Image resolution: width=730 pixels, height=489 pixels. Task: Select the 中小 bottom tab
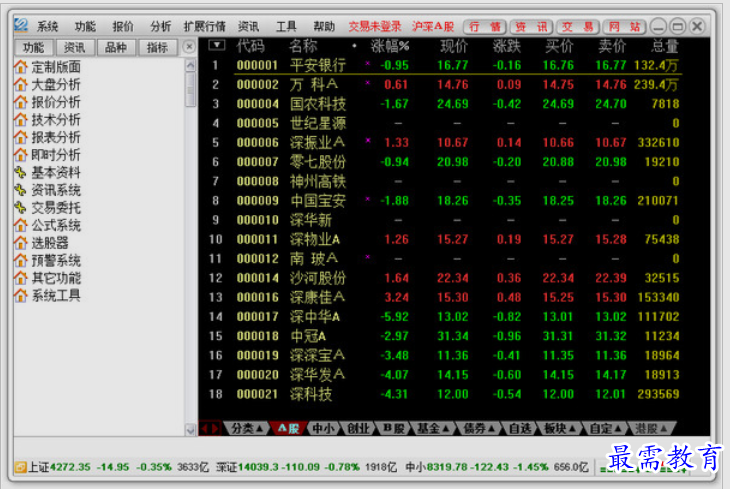point(324,428)
